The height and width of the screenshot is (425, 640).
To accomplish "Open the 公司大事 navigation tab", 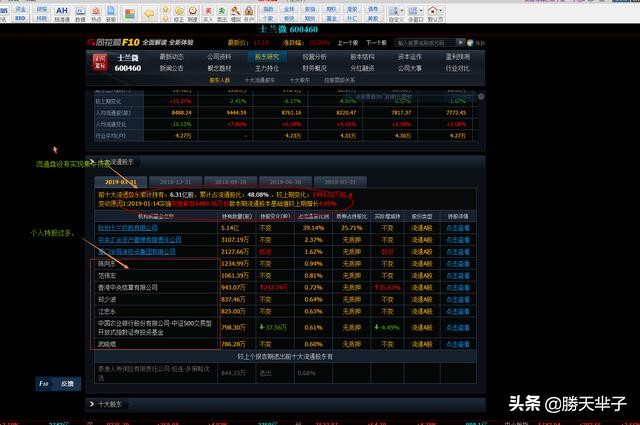I will click(410, 68).
